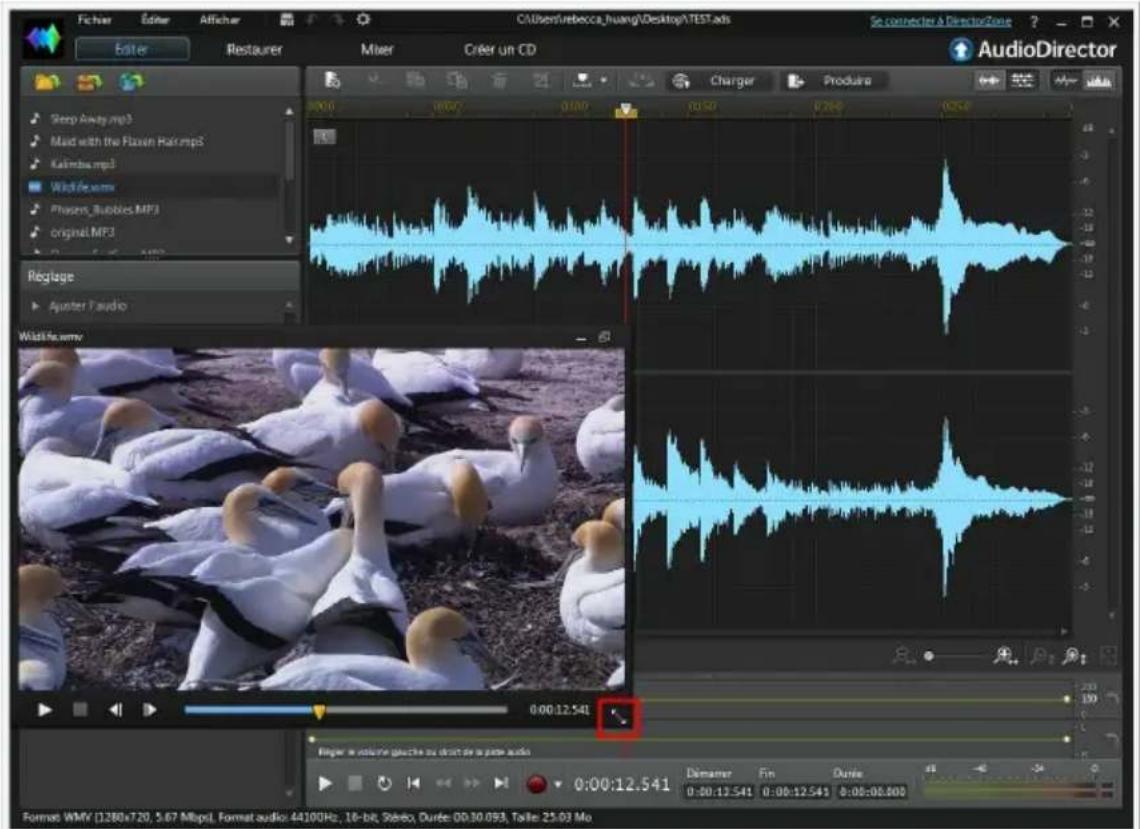
Task: Step forward one frame in video preview
Action: 150,710
